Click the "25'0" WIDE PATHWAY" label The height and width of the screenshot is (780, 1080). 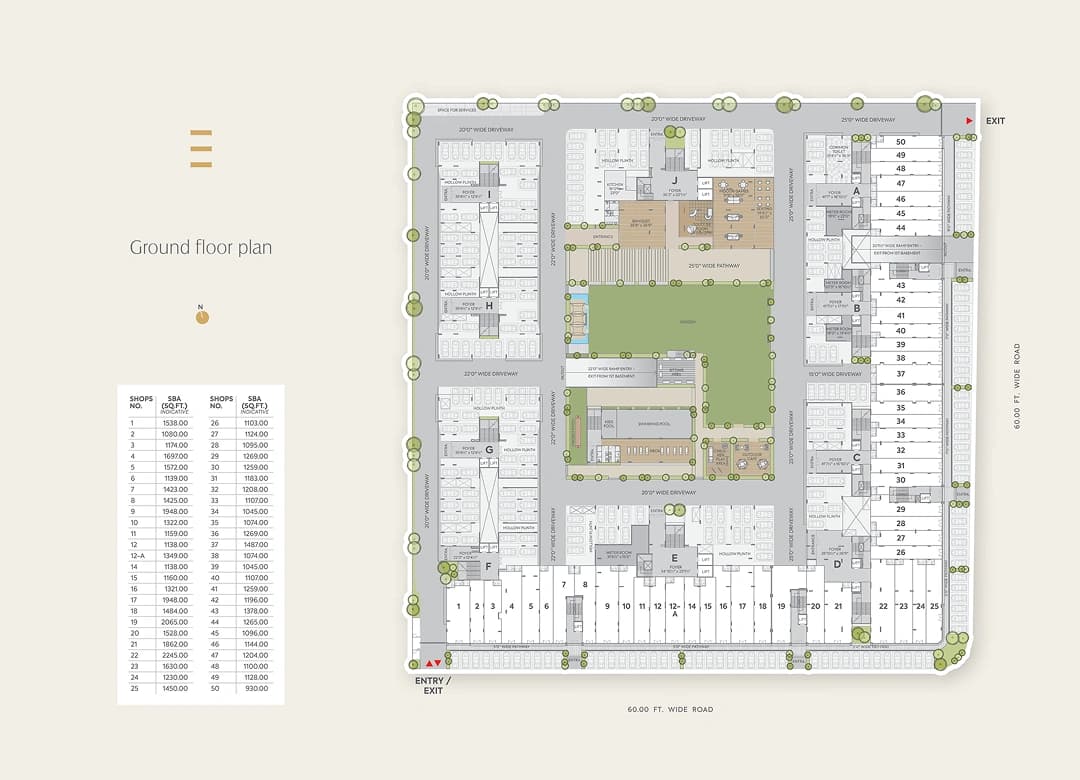[714, 265]
